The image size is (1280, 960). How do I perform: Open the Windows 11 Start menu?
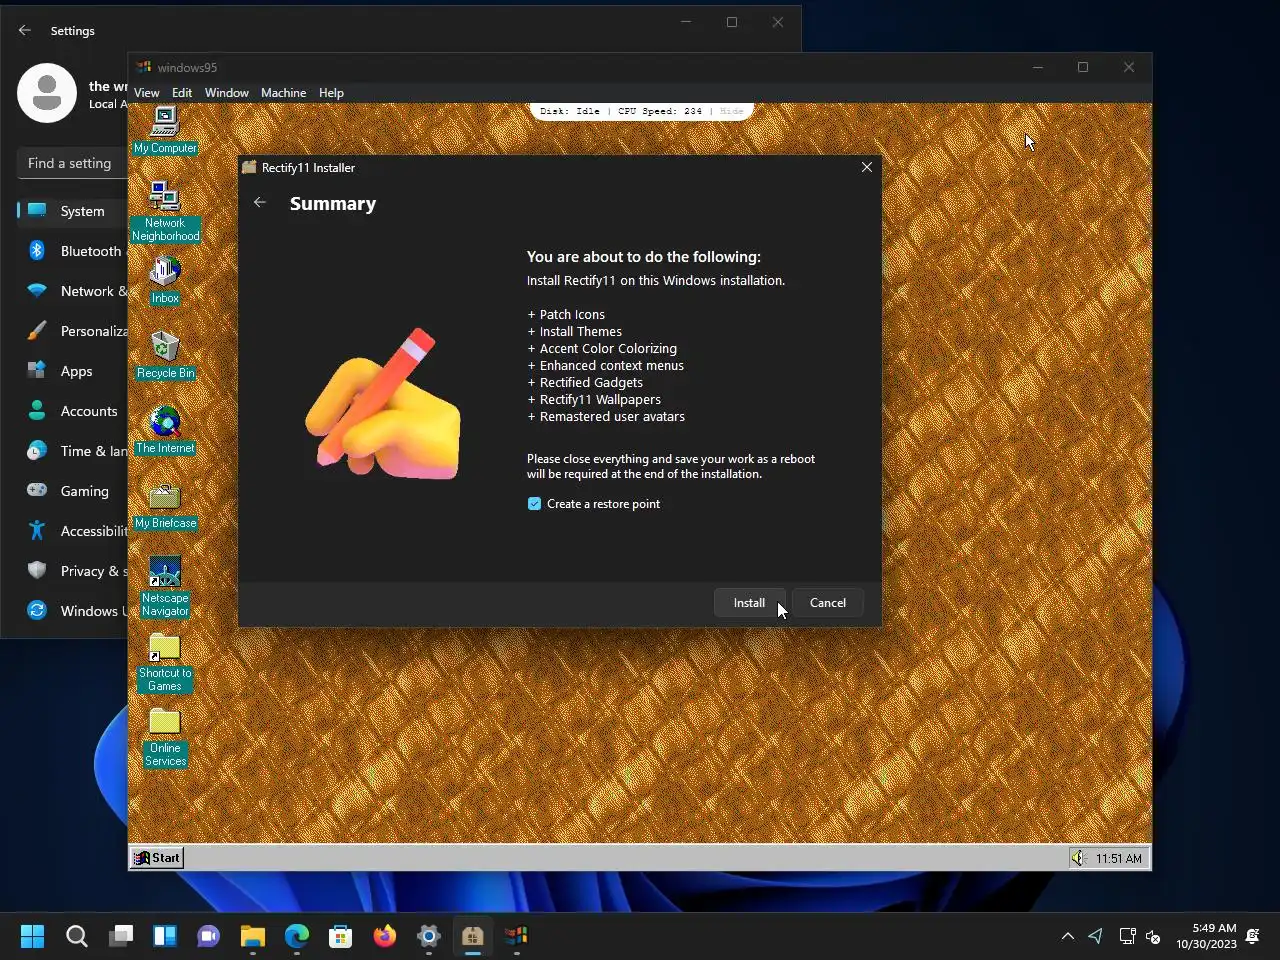tap(33, 936)
